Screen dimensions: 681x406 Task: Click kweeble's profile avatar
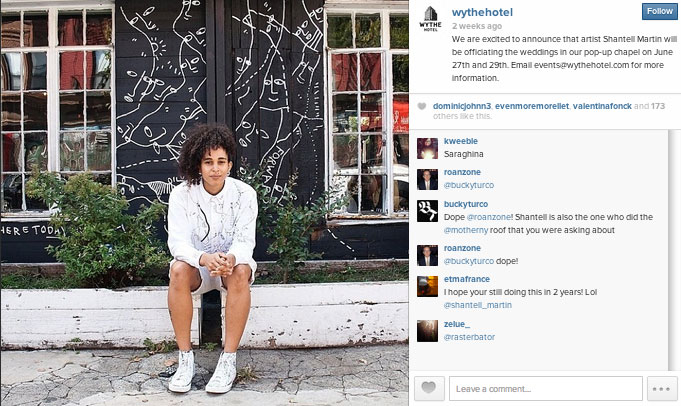pos(427,148)
